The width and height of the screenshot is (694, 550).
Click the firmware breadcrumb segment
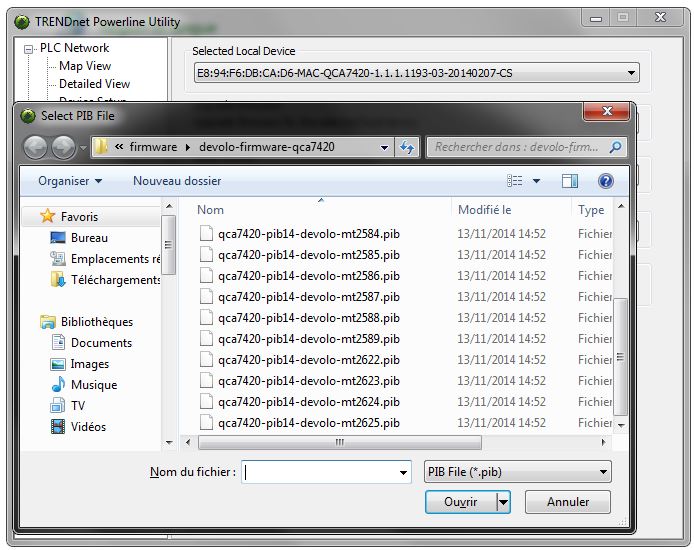pyautogui.click(x=153, y=147)
